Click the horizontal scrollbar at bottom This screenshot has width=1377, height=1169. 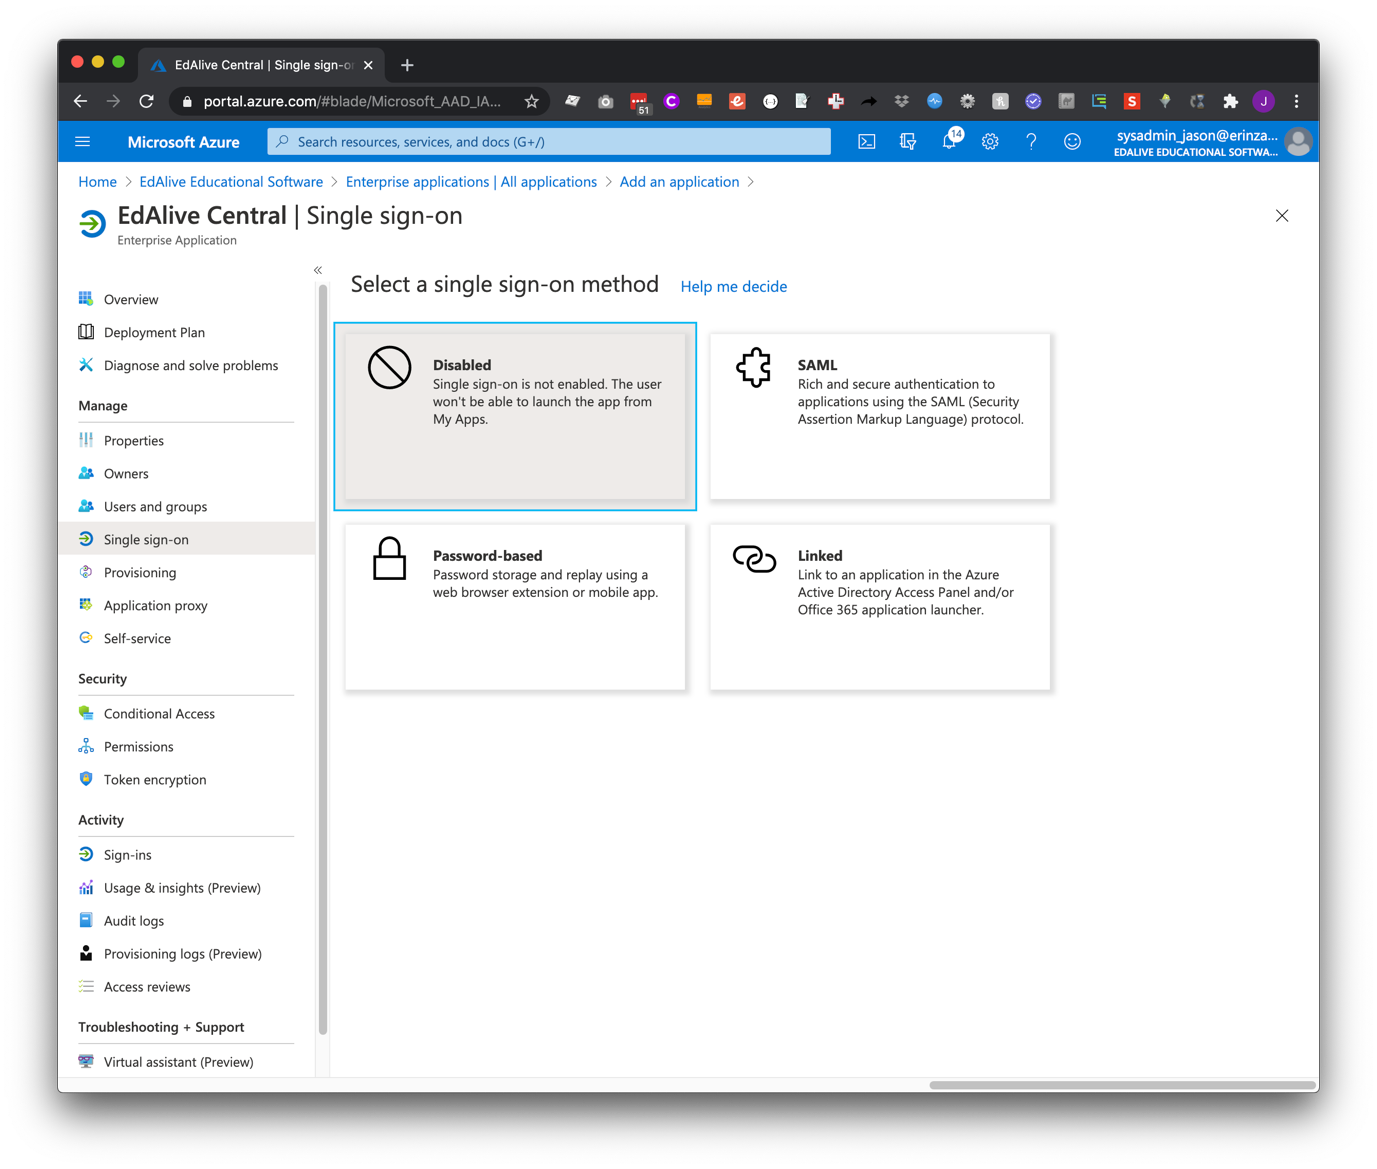coord(1122,1085)
